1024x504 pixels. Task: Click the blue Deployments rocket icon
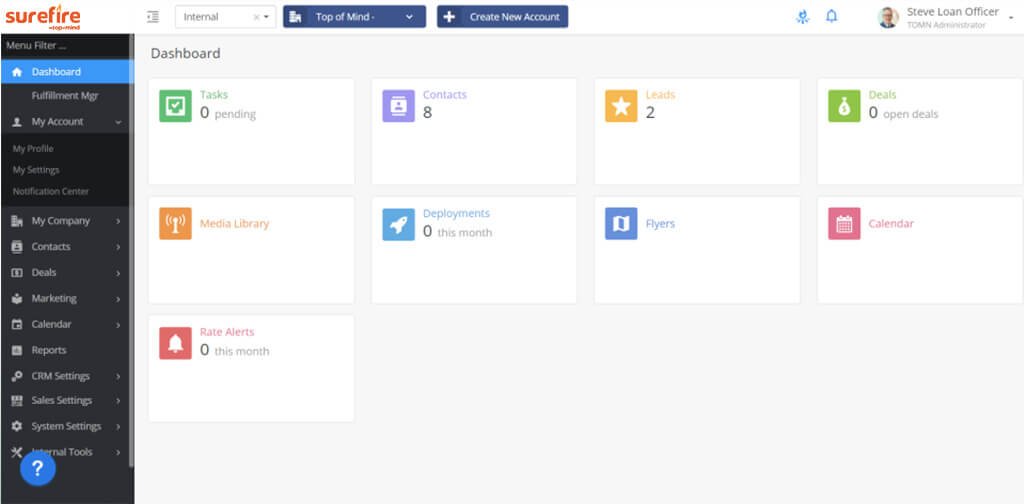pyautogui.click(x=398, y=224)
